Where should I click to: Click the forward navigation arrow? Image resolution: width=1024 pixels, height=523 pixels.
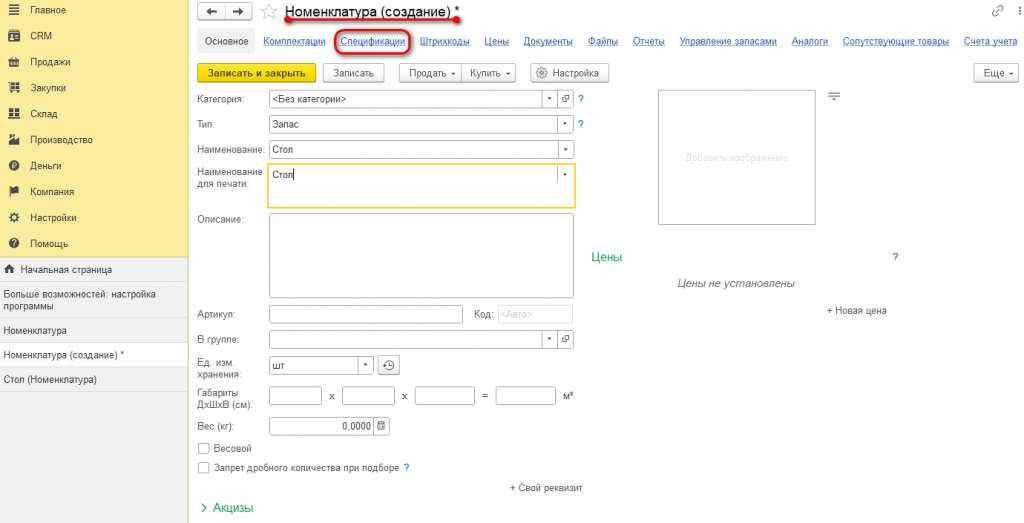[238, 11]
